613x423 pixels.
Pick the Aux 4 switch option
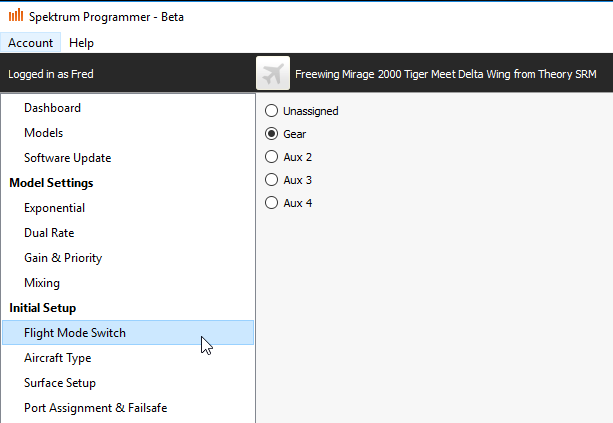271,203
